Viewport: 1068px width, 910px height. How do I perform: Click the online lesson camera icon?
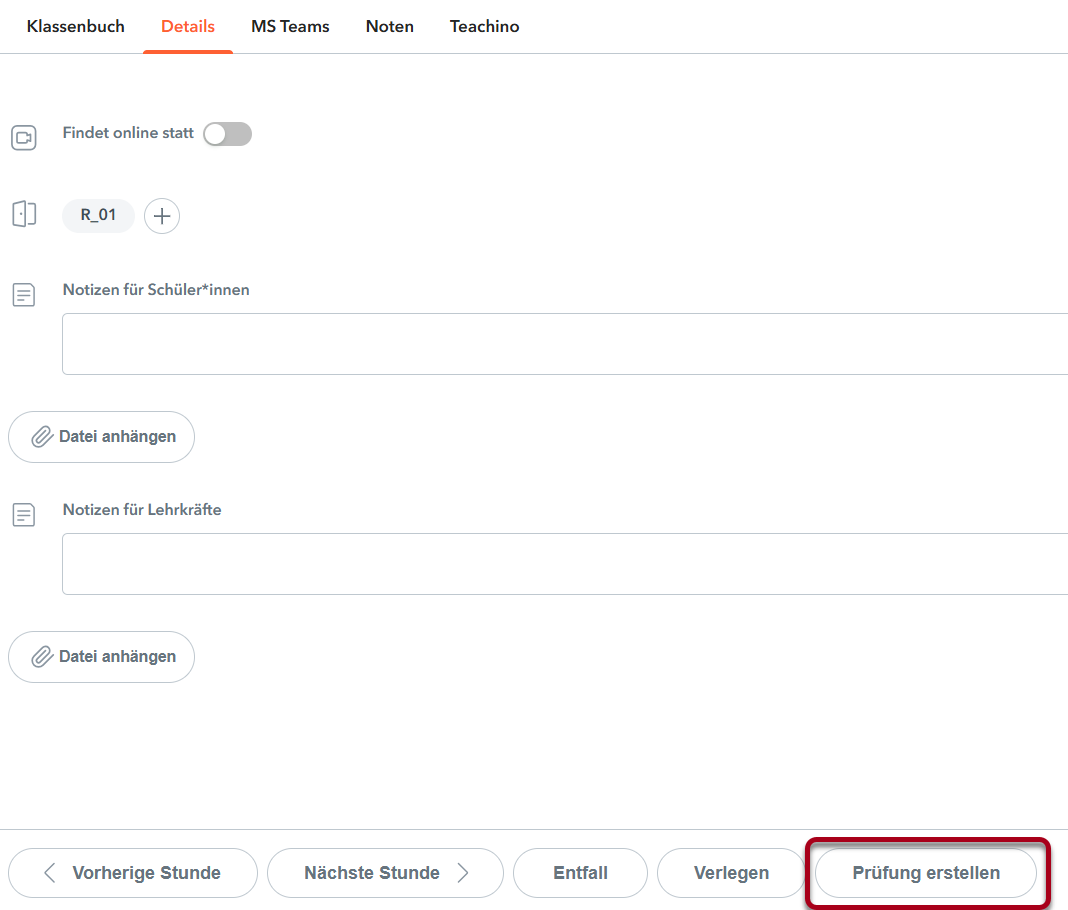coord(23,138)
